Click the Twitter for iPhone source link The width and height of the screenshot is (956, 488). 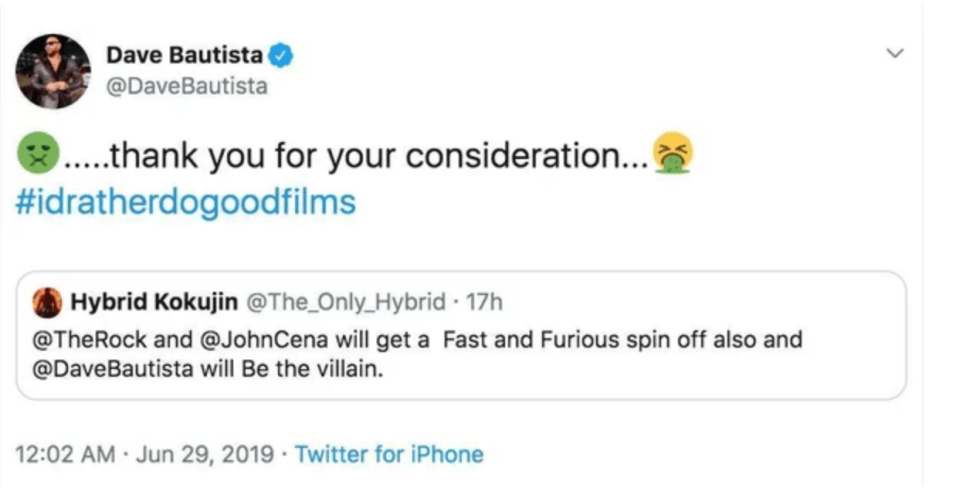(x=389, y=455)
